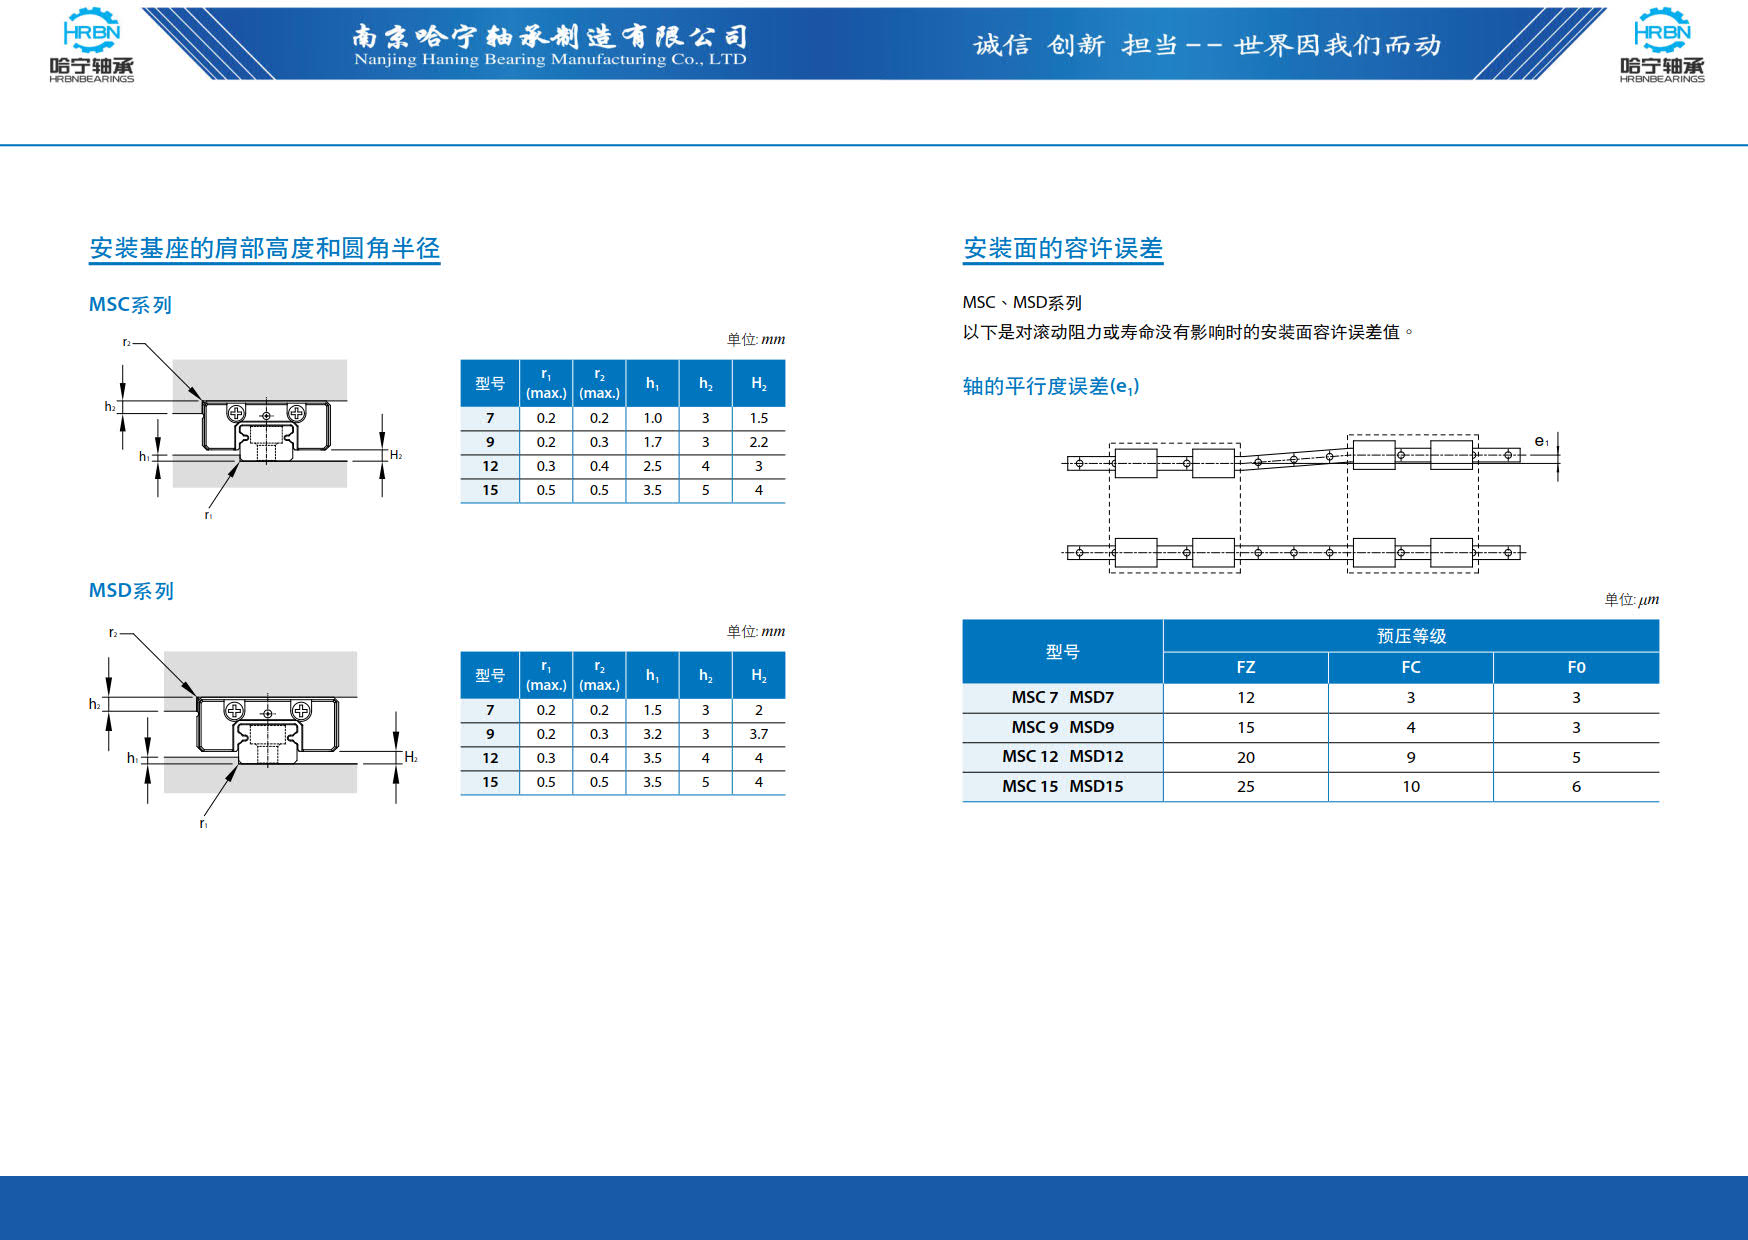Image resolution: width=1748 pixels, height=1240 pixels.
Task: Click h1 value 3.2 in MSD table
Action: point(652,734)
